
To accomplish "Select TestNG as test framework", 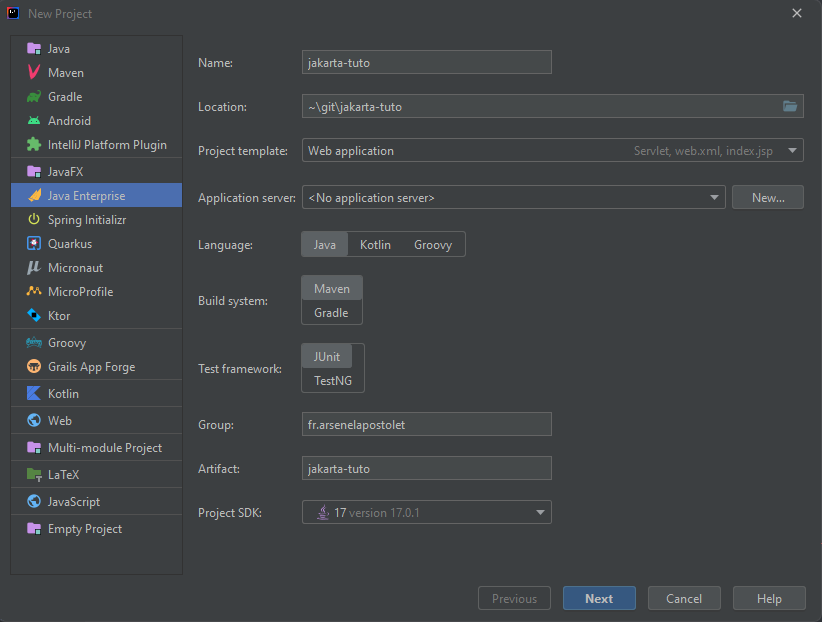I will click(x=331, y=381).
